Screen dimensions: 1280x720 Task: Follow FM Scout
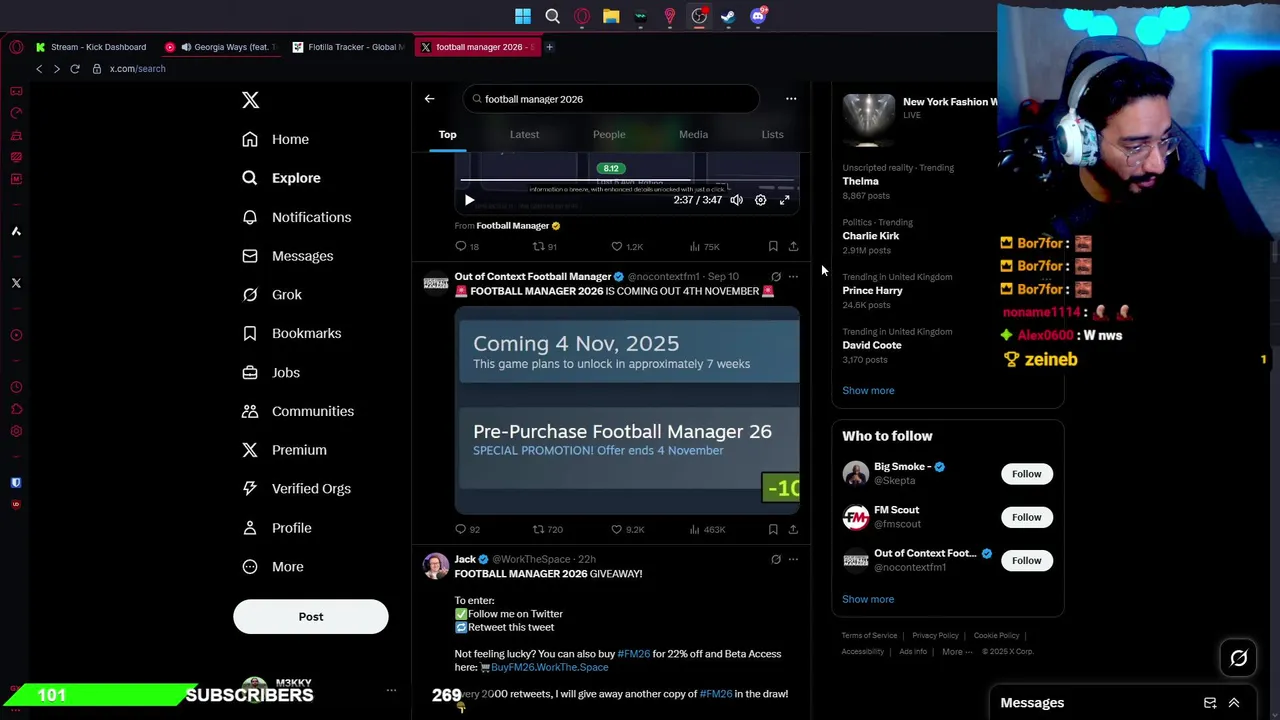[x=1026, y=517]
